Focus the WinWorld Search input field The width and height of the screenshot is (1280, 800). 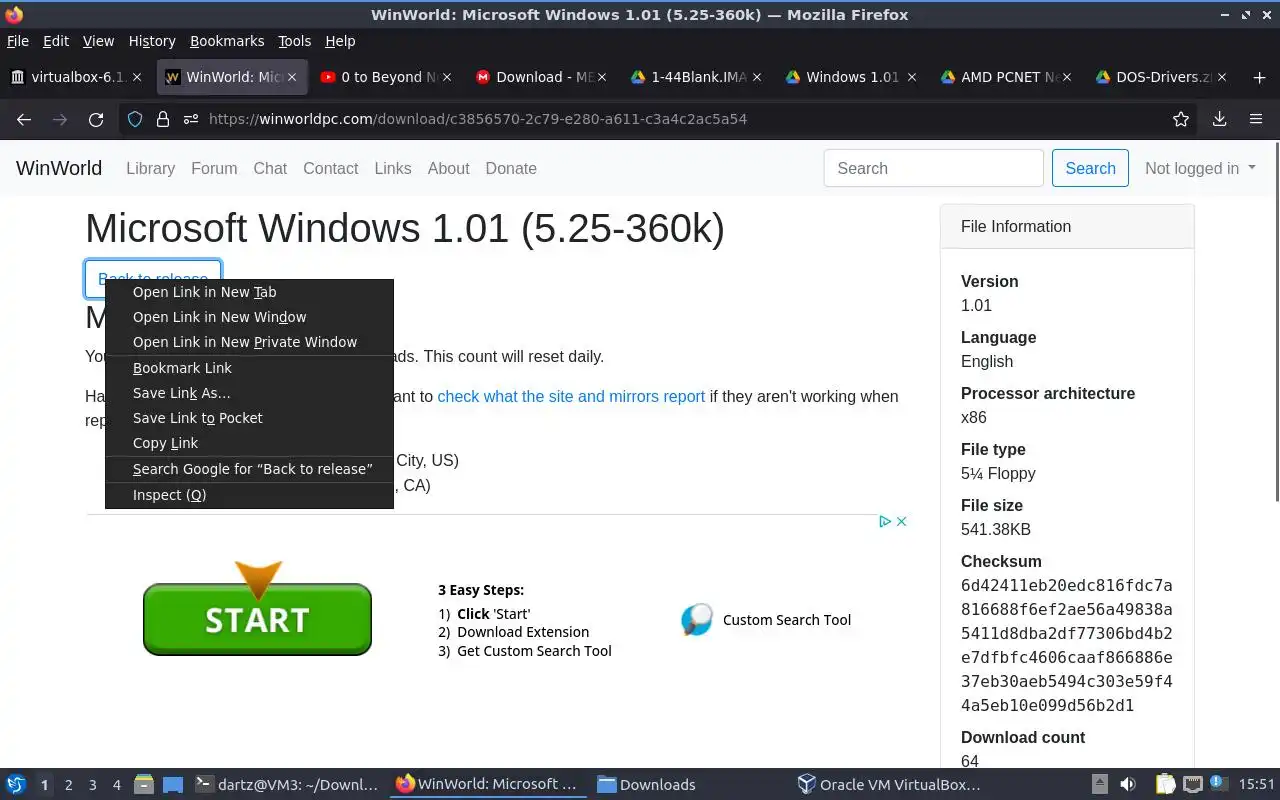pos(934,168)
